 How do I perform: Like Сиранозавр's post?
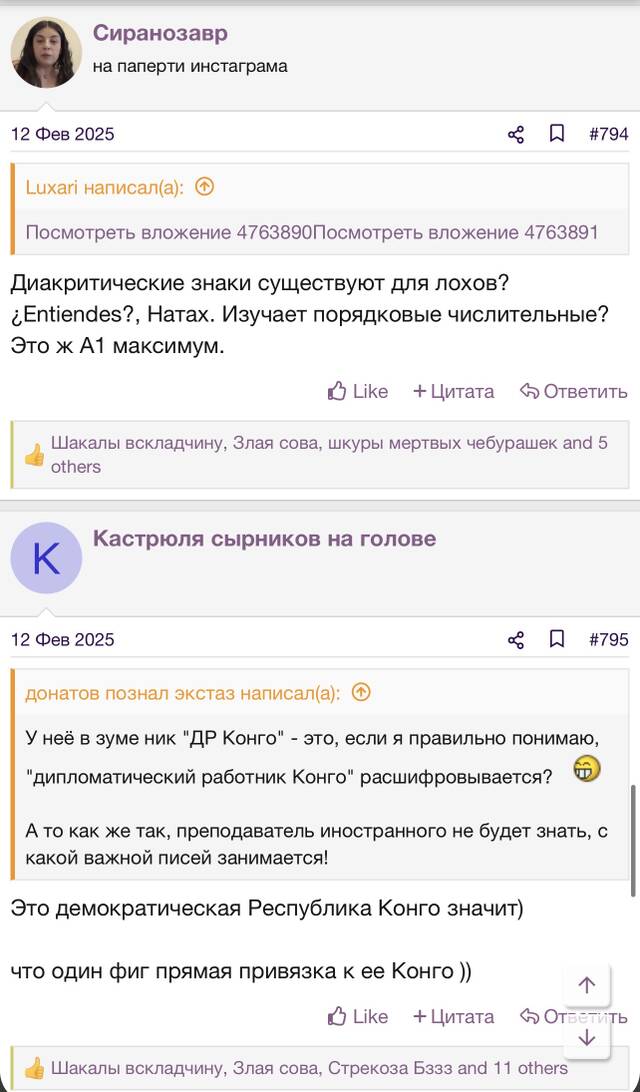358,392
